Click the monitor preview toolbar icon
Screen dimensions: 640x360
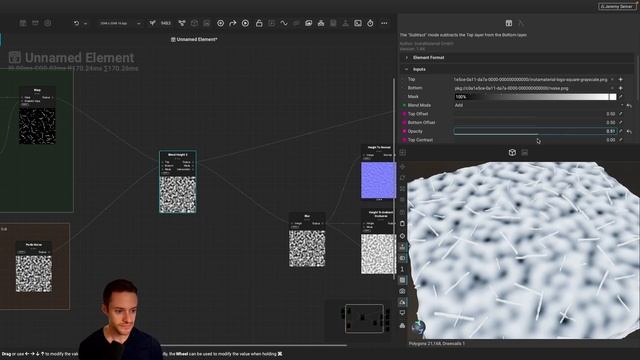[x=358, y=23]
